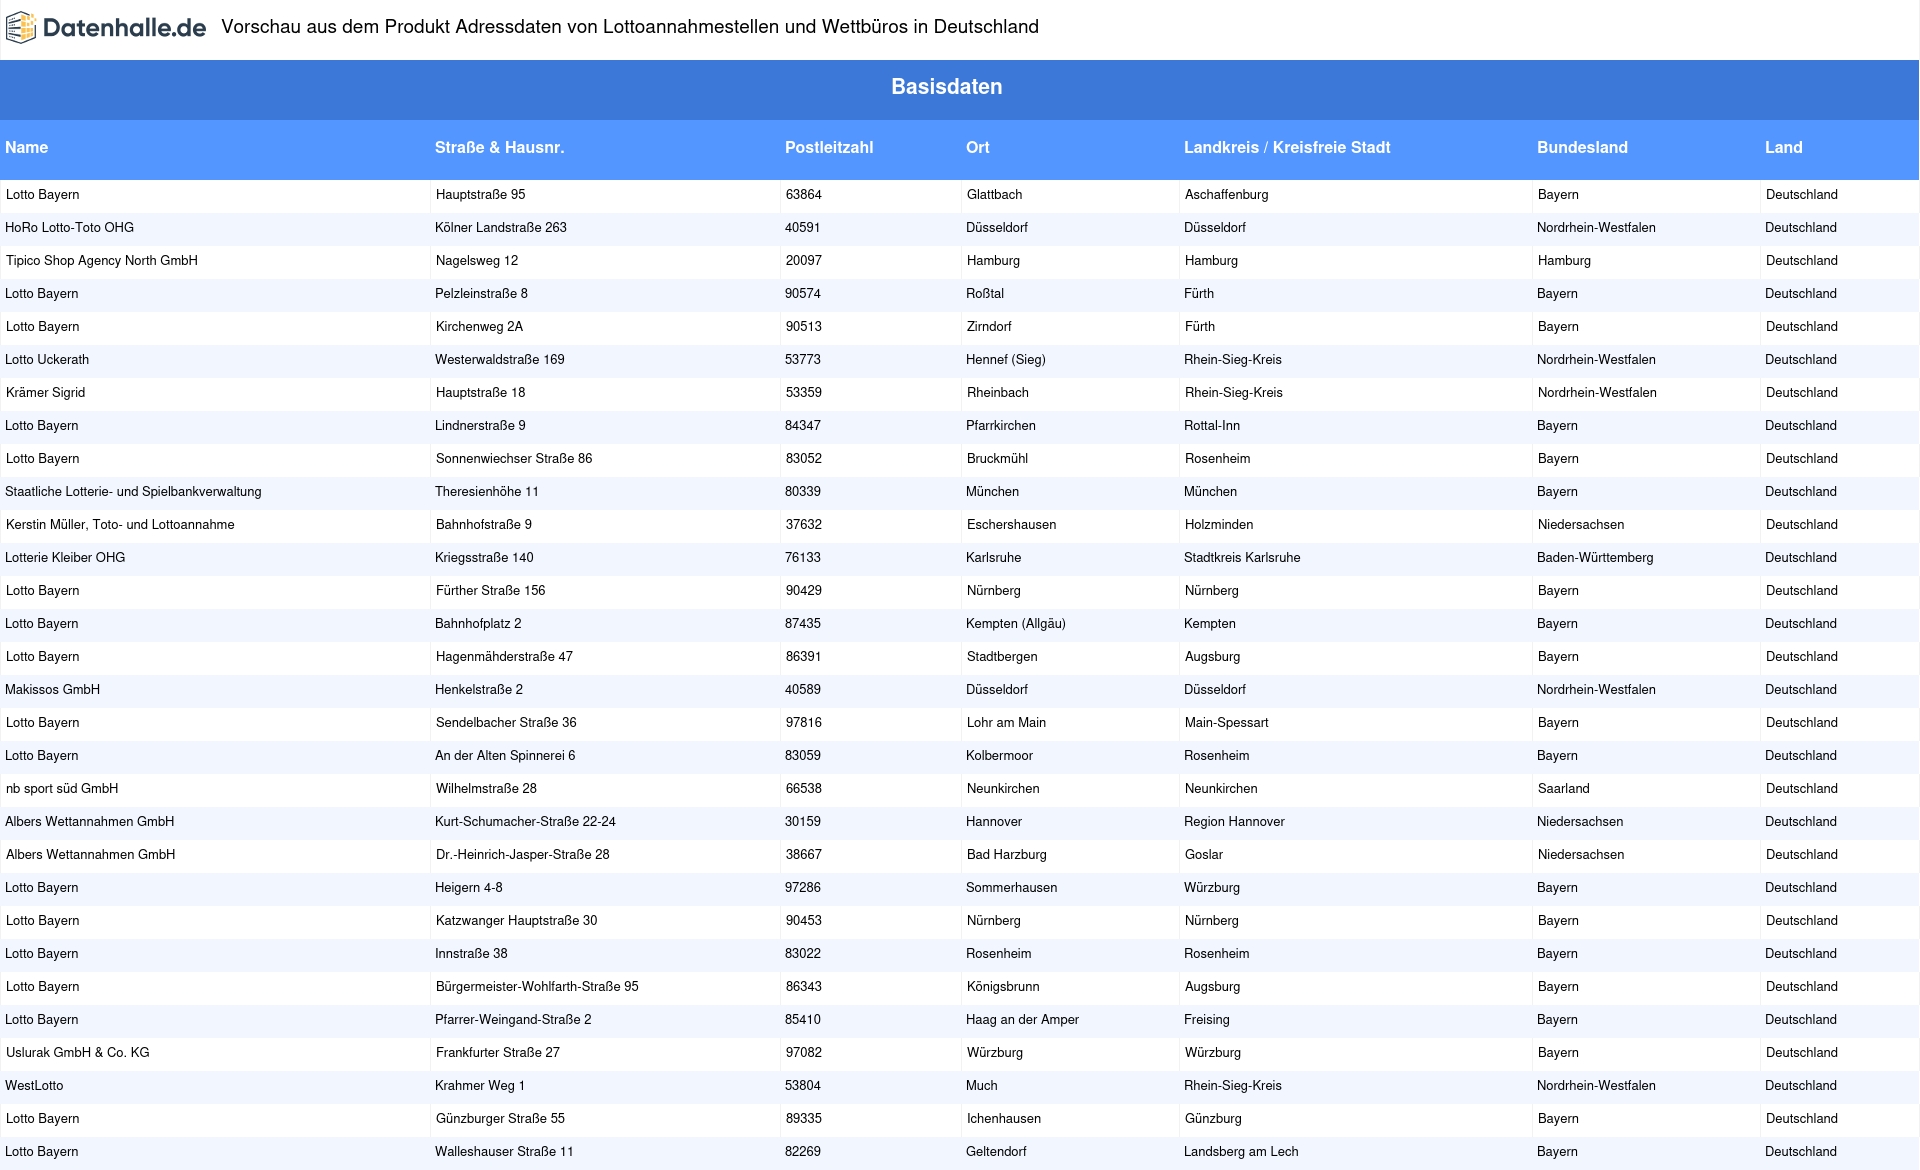Click the Name column header
Viewport: 1920px width, 1170px height.
27,147
